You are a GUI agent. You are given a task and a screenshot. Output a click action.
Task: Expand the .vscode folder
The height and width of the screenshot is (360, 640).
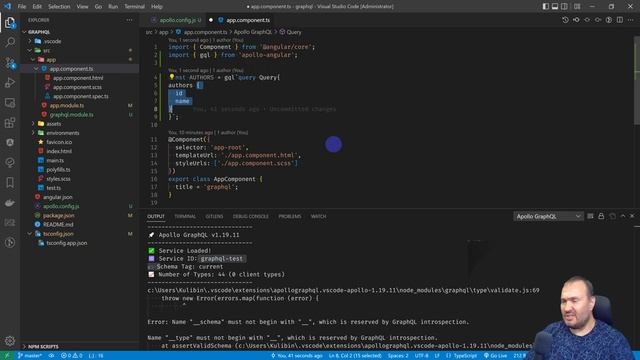pos(30,41)
